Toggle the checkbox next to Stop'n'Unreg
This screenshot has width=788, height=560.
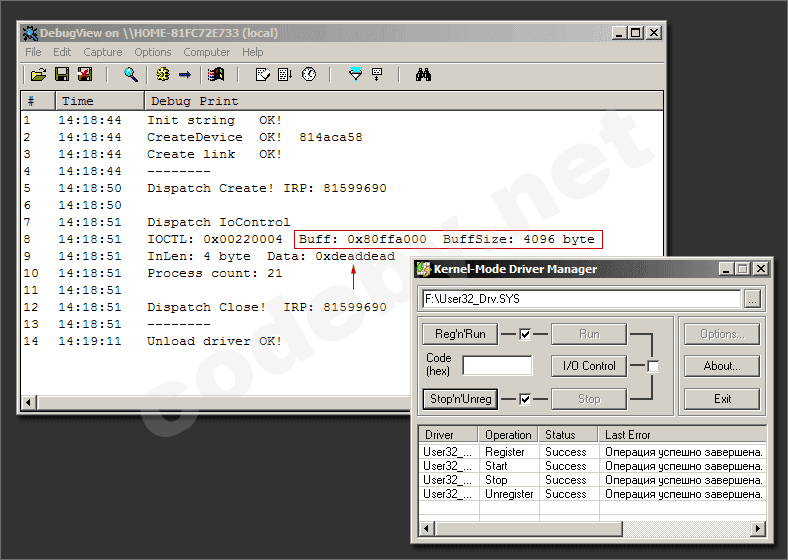click(525, 399)
